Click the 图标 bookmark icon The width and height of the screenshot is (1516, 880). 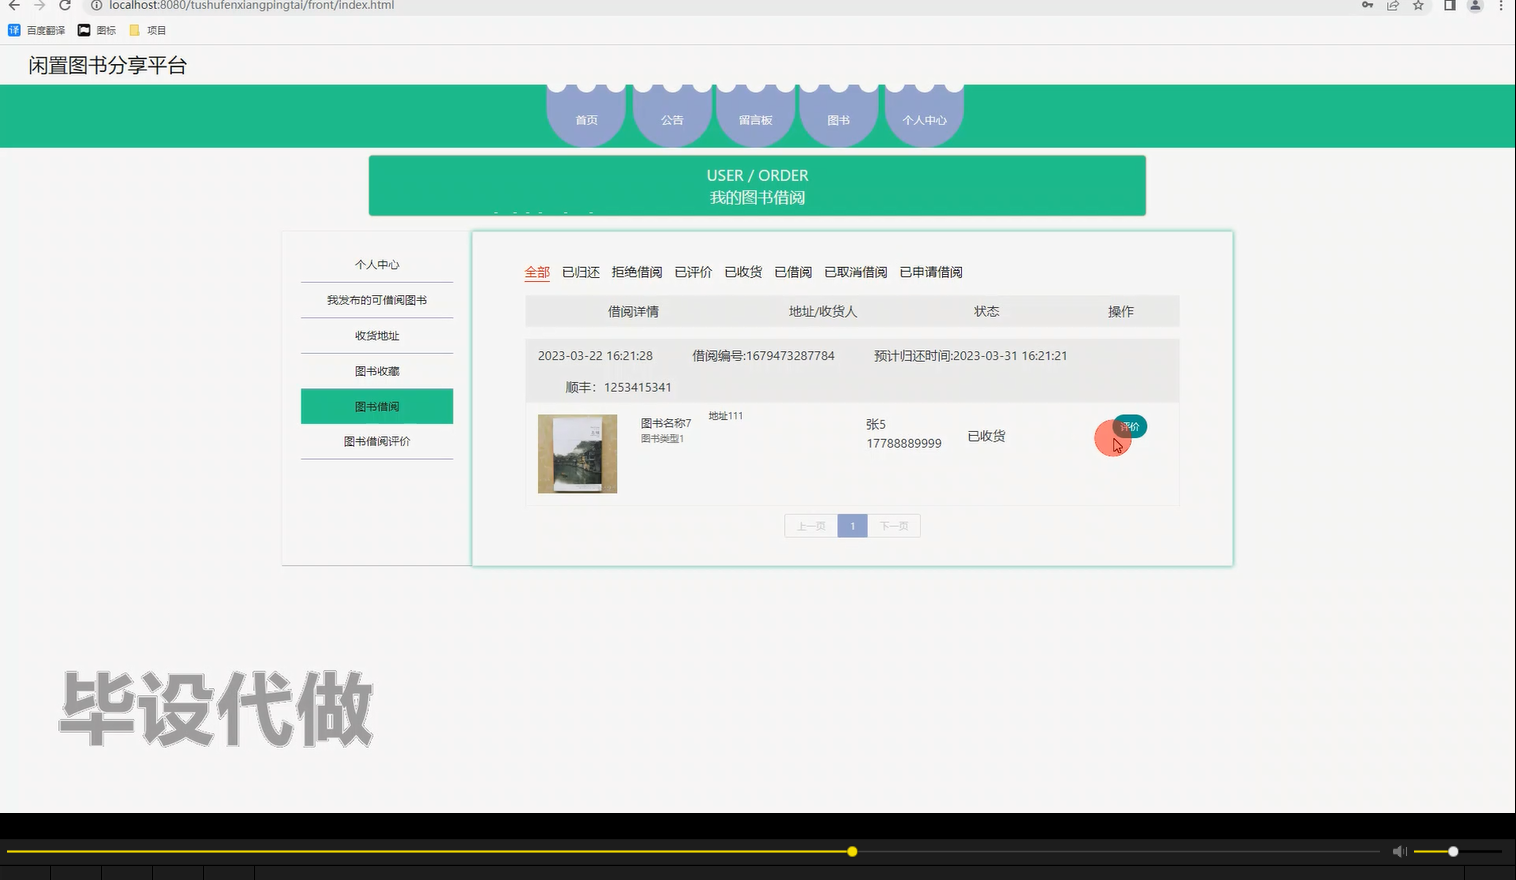point(85,29)
